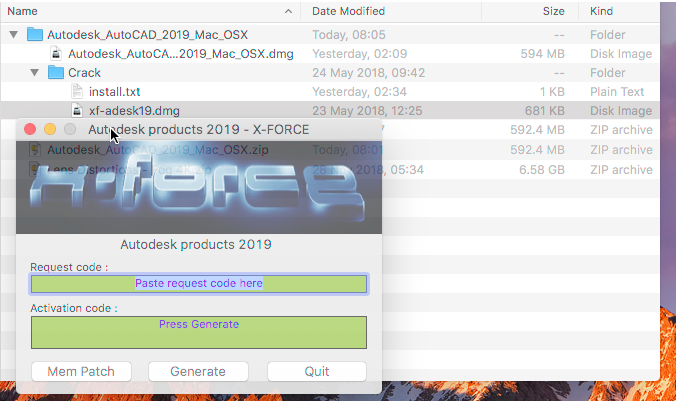Minimize the X-FORCE window with yellow button
The width and height of the screenshot is (676, 401).
(50, 129)
